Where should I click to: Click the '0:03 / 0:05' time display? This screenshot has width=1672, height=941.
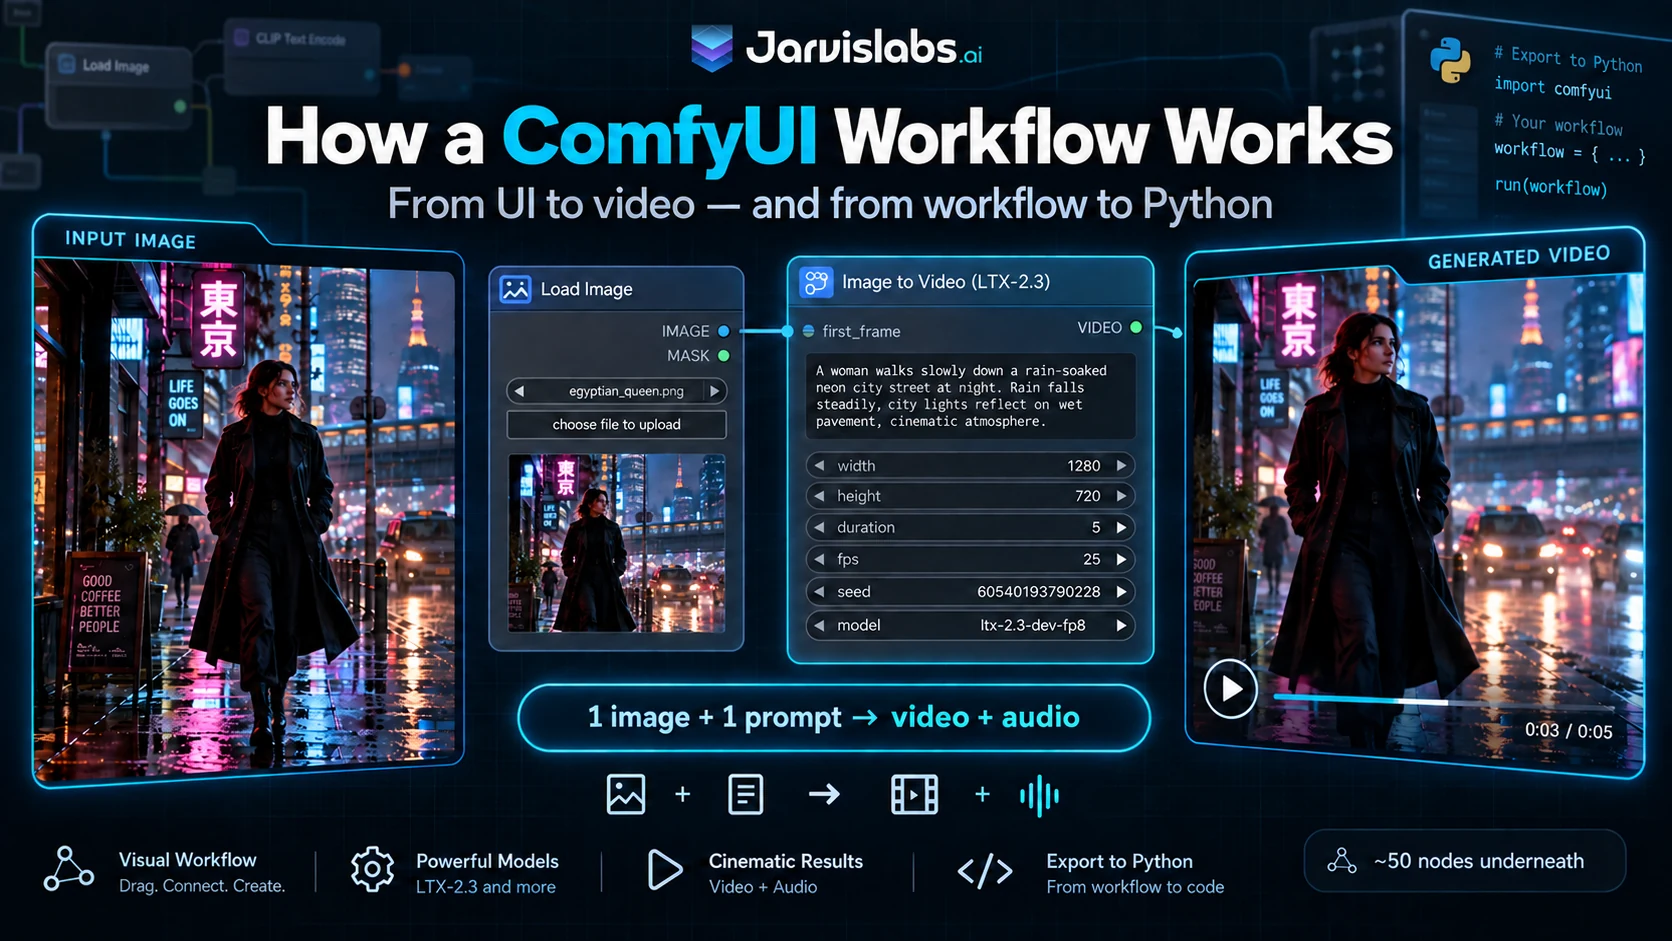pyautogui.click(x=1568, y=731)
